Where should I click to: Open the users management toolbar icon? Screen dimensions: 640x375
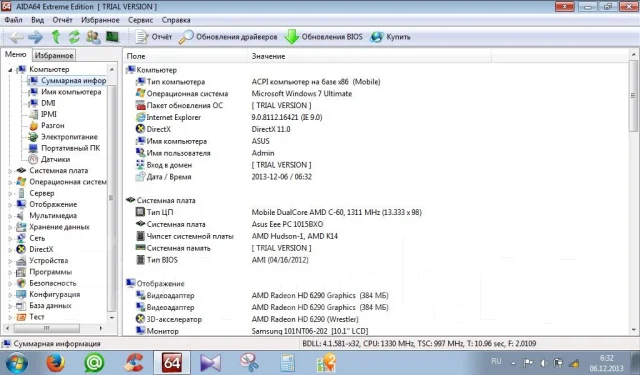point(93,37)
